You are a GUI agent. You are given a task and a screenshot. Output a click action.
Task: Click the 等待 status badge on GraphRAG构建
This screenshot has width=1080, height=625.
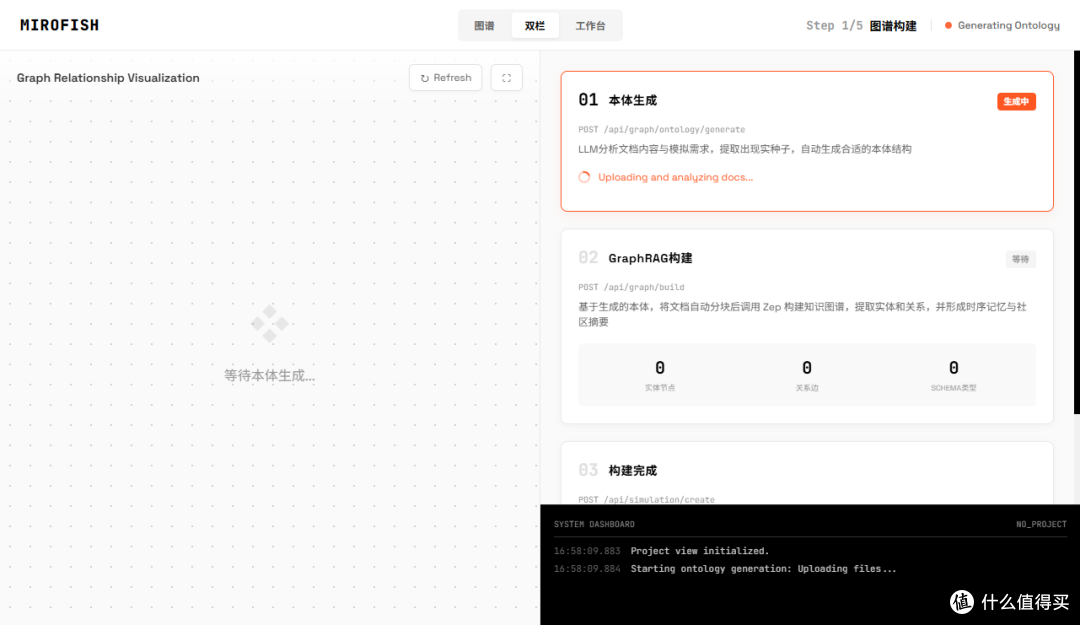pos(1020,259)
